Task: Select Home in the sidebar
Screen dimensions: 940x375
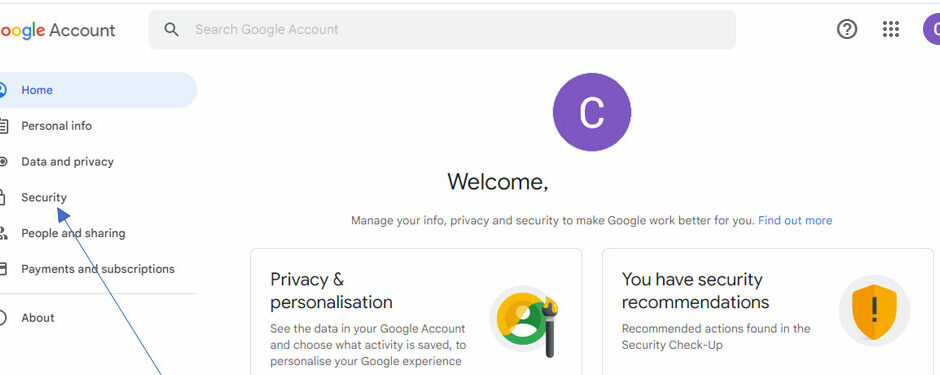Action: coord(97,90)
